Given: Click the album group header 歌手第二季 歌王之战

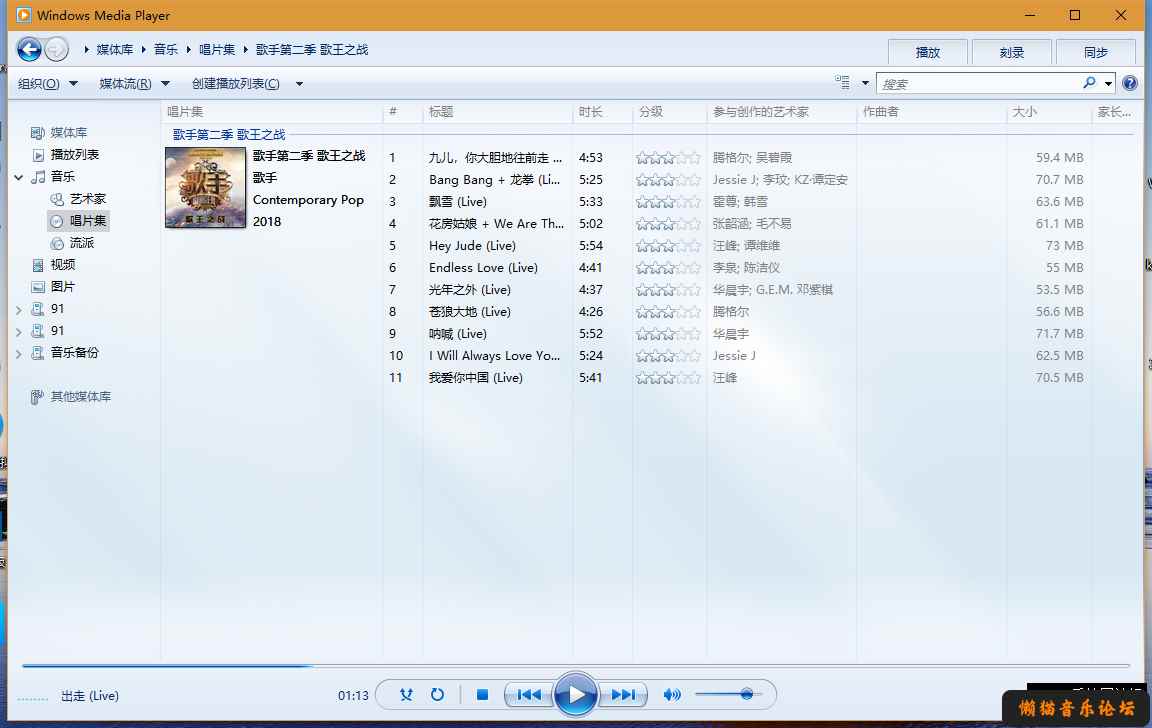Looking at the screenshot, I should point(228,134).
